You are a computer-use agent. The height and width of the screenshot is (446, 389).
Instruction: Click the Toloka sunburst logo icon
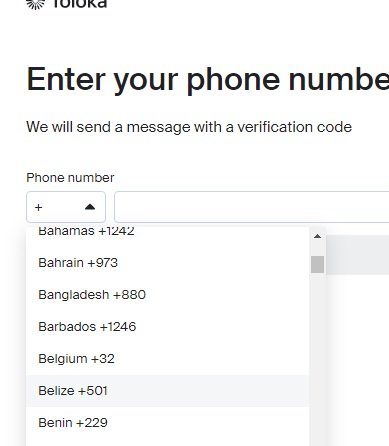click(35, 4)
